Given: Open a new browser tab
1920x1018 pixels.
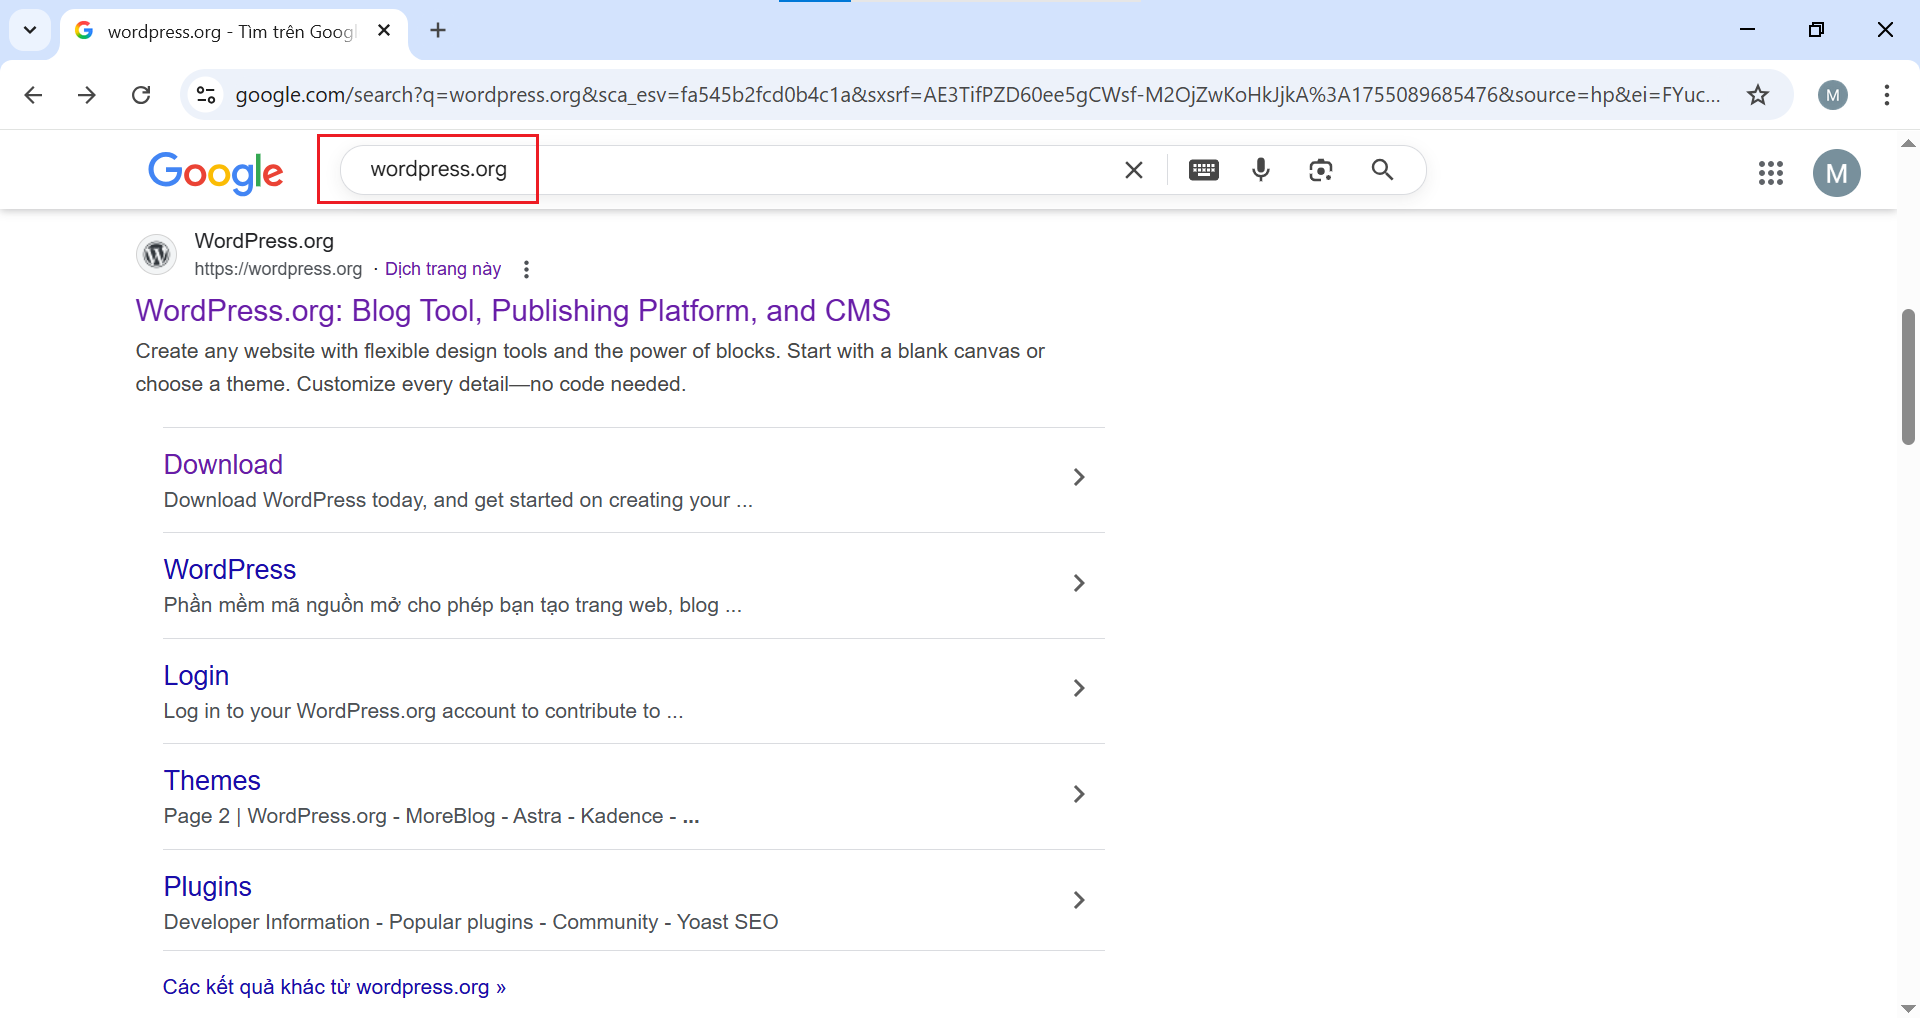Looking at the screenshot, I should pos(438,30).
